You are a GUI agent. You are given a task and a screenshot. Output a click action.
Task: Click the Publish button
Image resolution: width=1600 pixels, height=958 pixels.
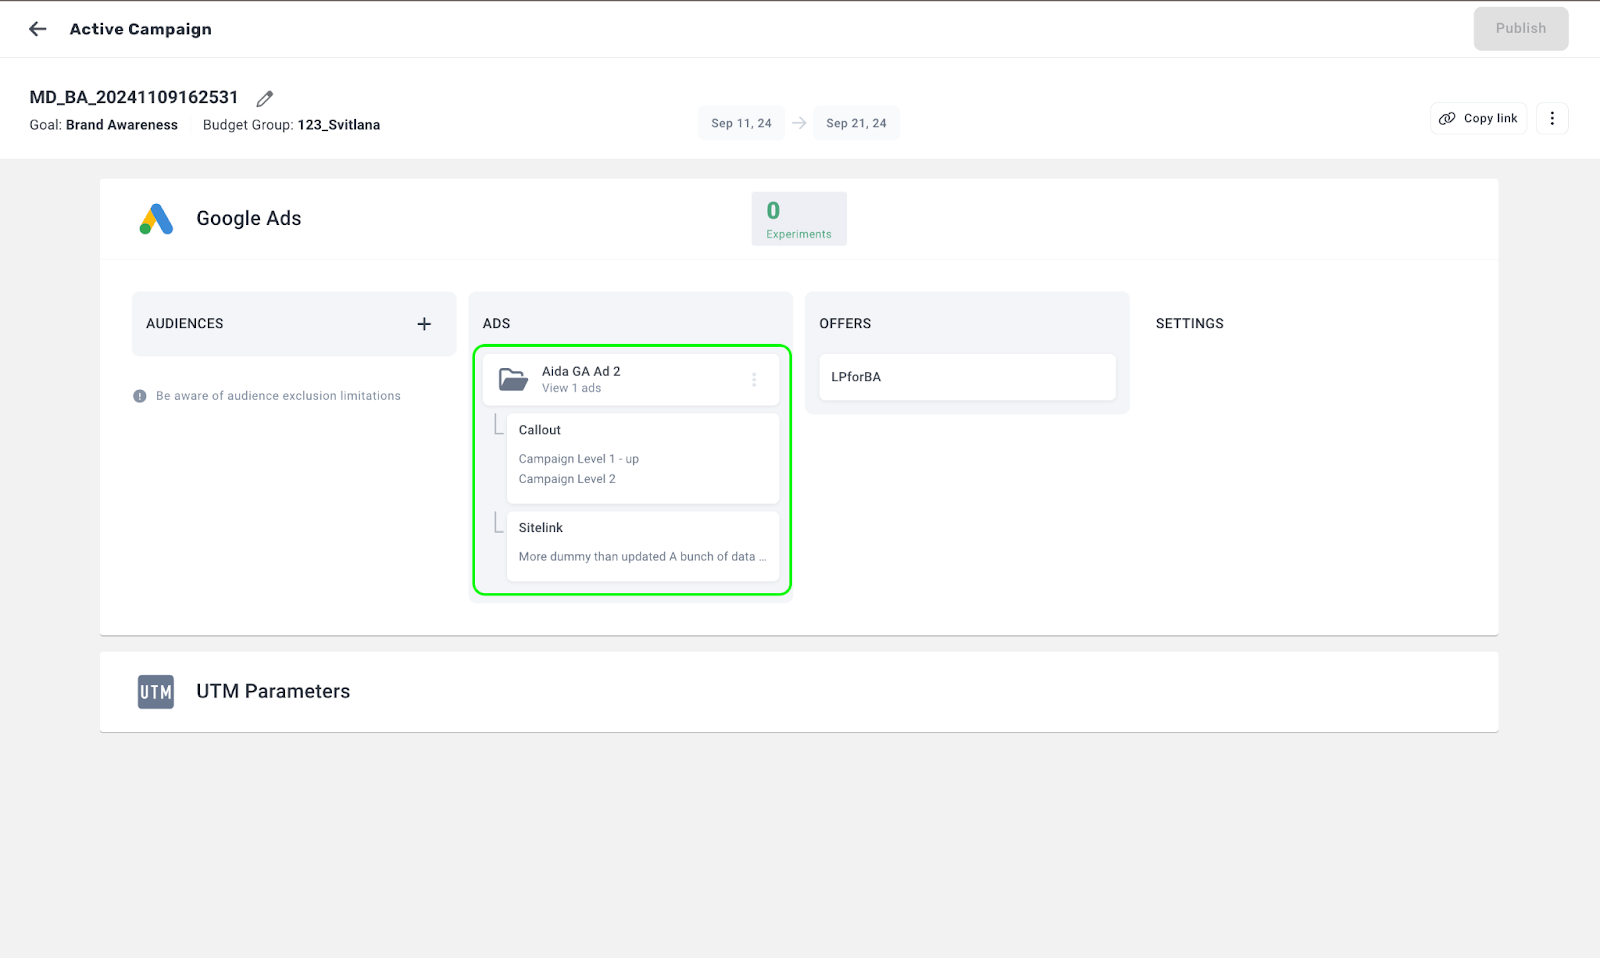[x=1520, y=29]
